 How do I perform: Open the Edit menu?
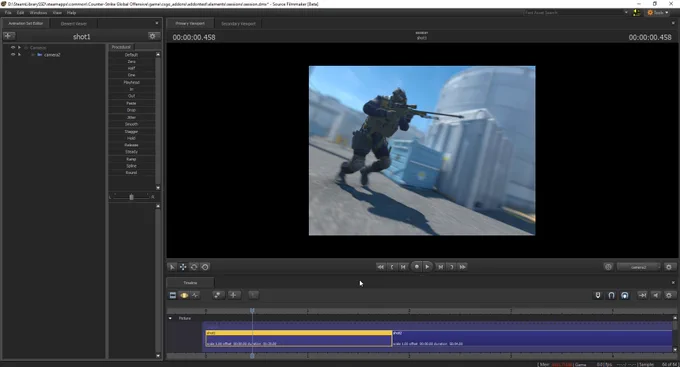tap(20, 13)
